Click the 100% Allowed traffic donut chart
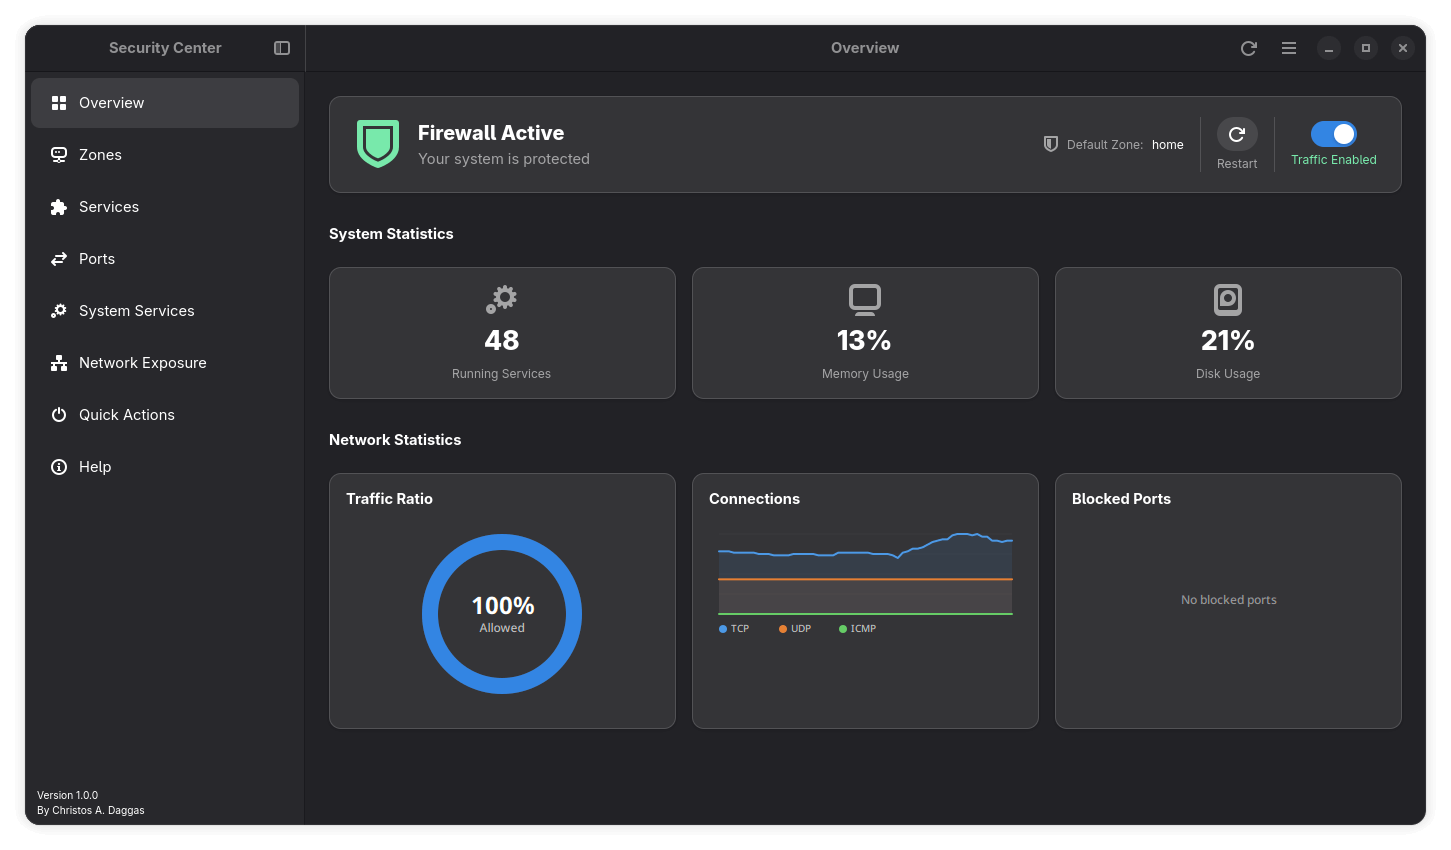Viewport: 1451px width, 850px height. point(502,614)
